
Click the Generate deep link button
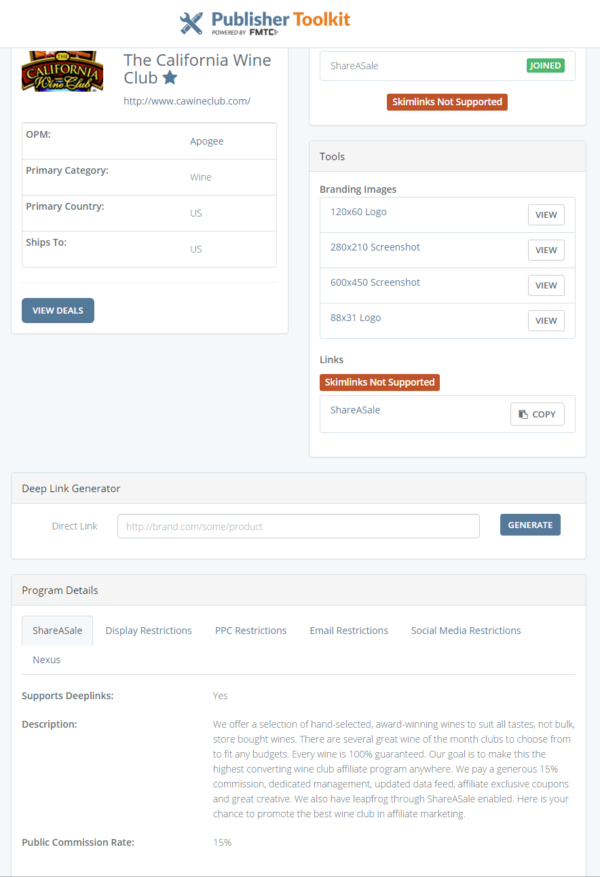[530, 525]
